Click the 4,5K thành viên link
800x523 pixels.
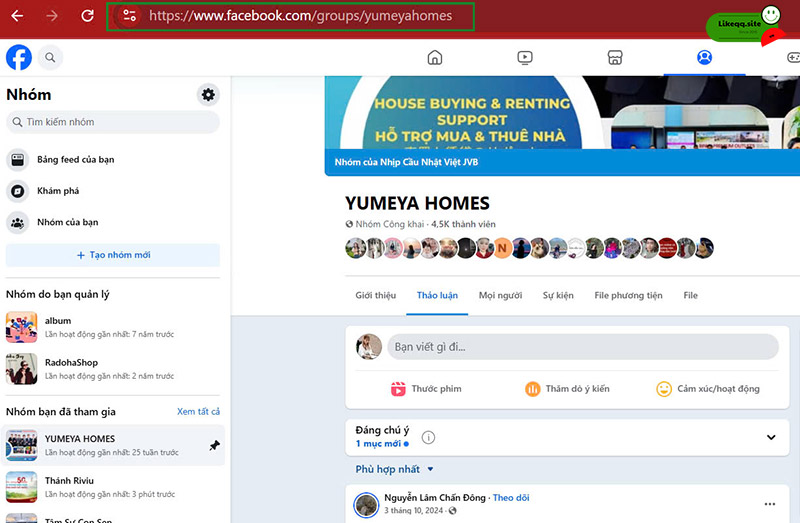coord(463,224)
